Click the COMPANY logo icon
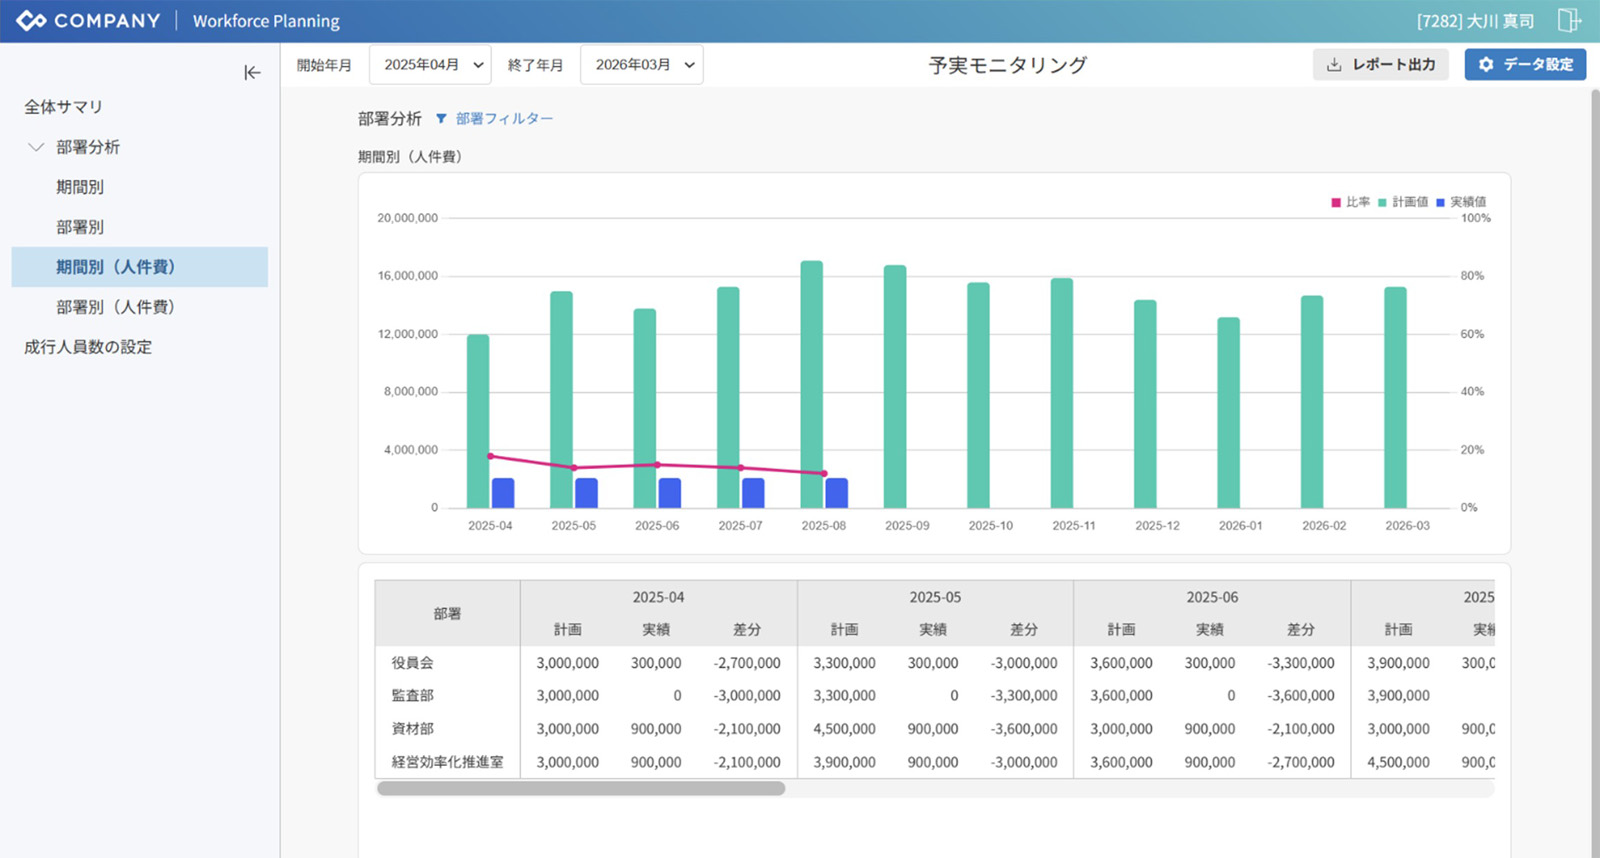Viewport: 1600px width, 858px height. pyautogui.click(x=31, y=21)
